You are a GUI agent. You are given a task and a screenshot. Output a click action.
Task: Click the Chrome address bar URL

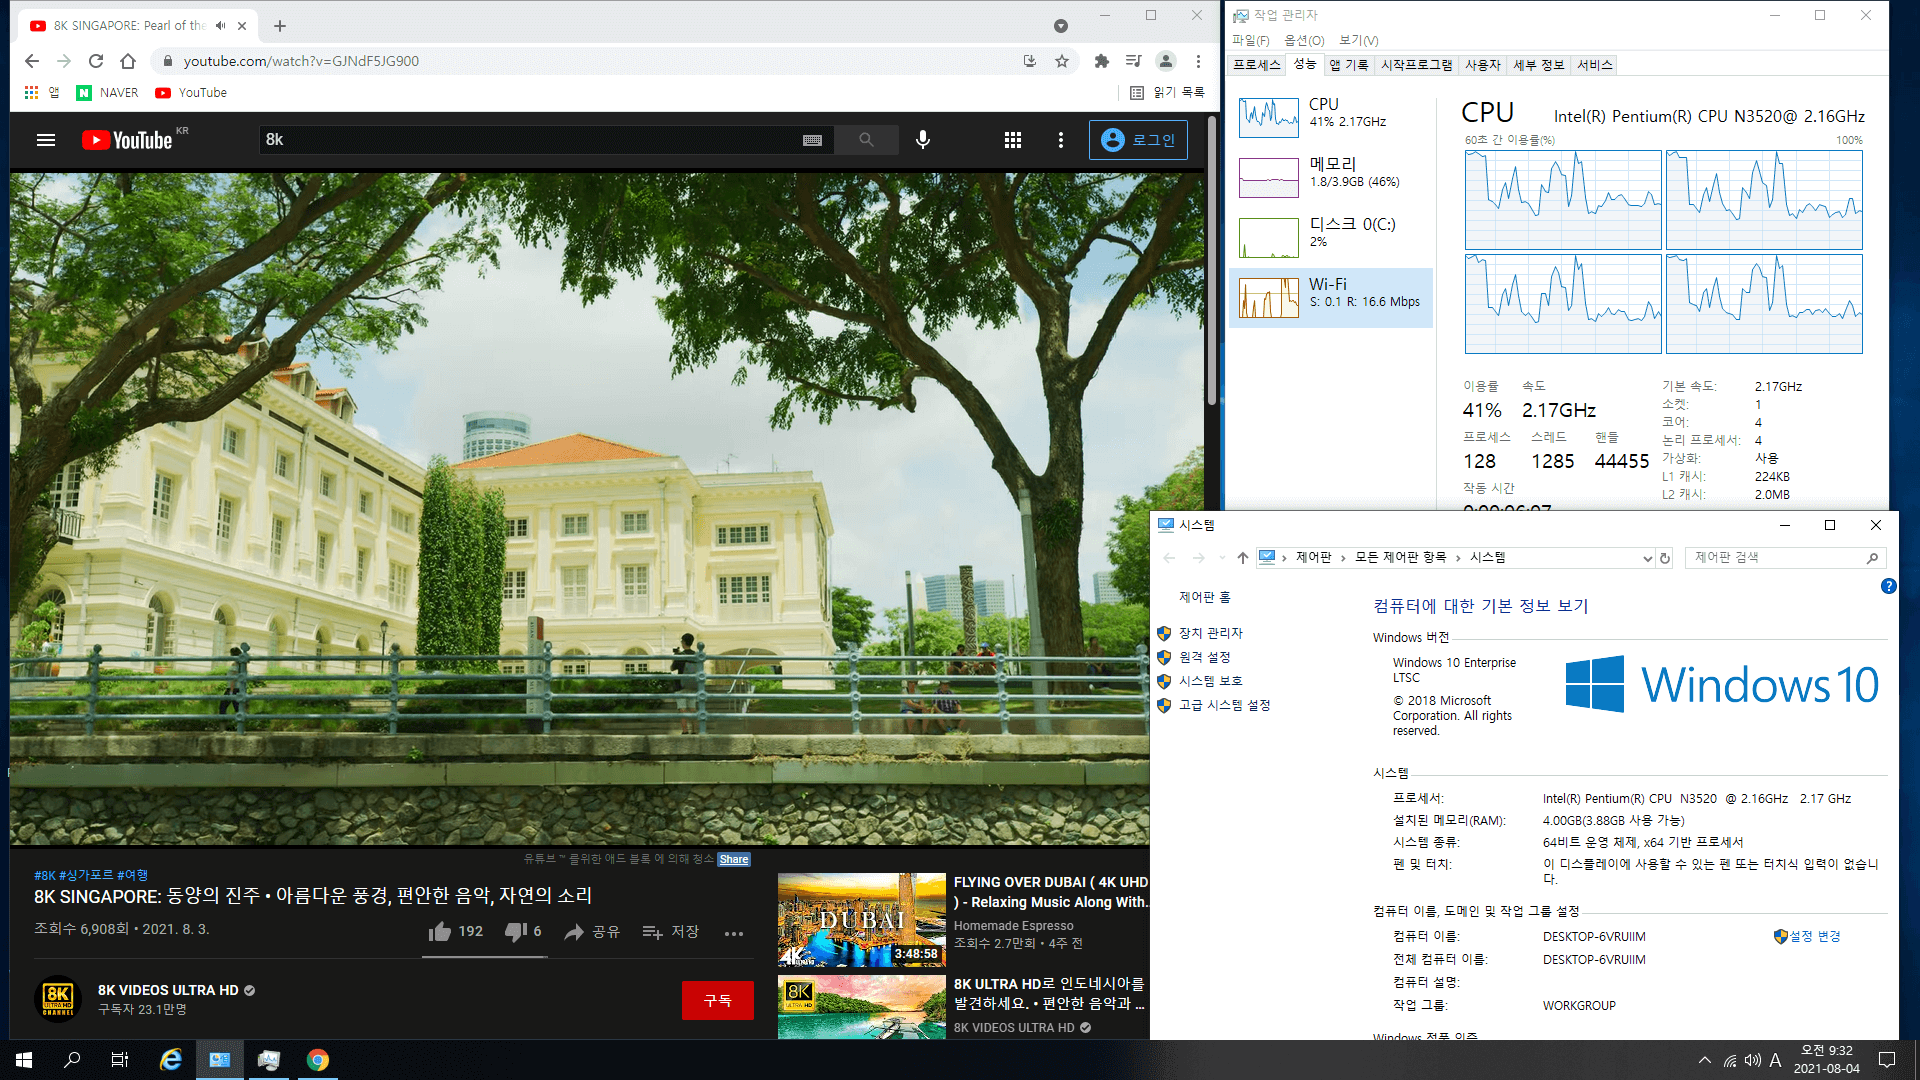click(301, 61)
